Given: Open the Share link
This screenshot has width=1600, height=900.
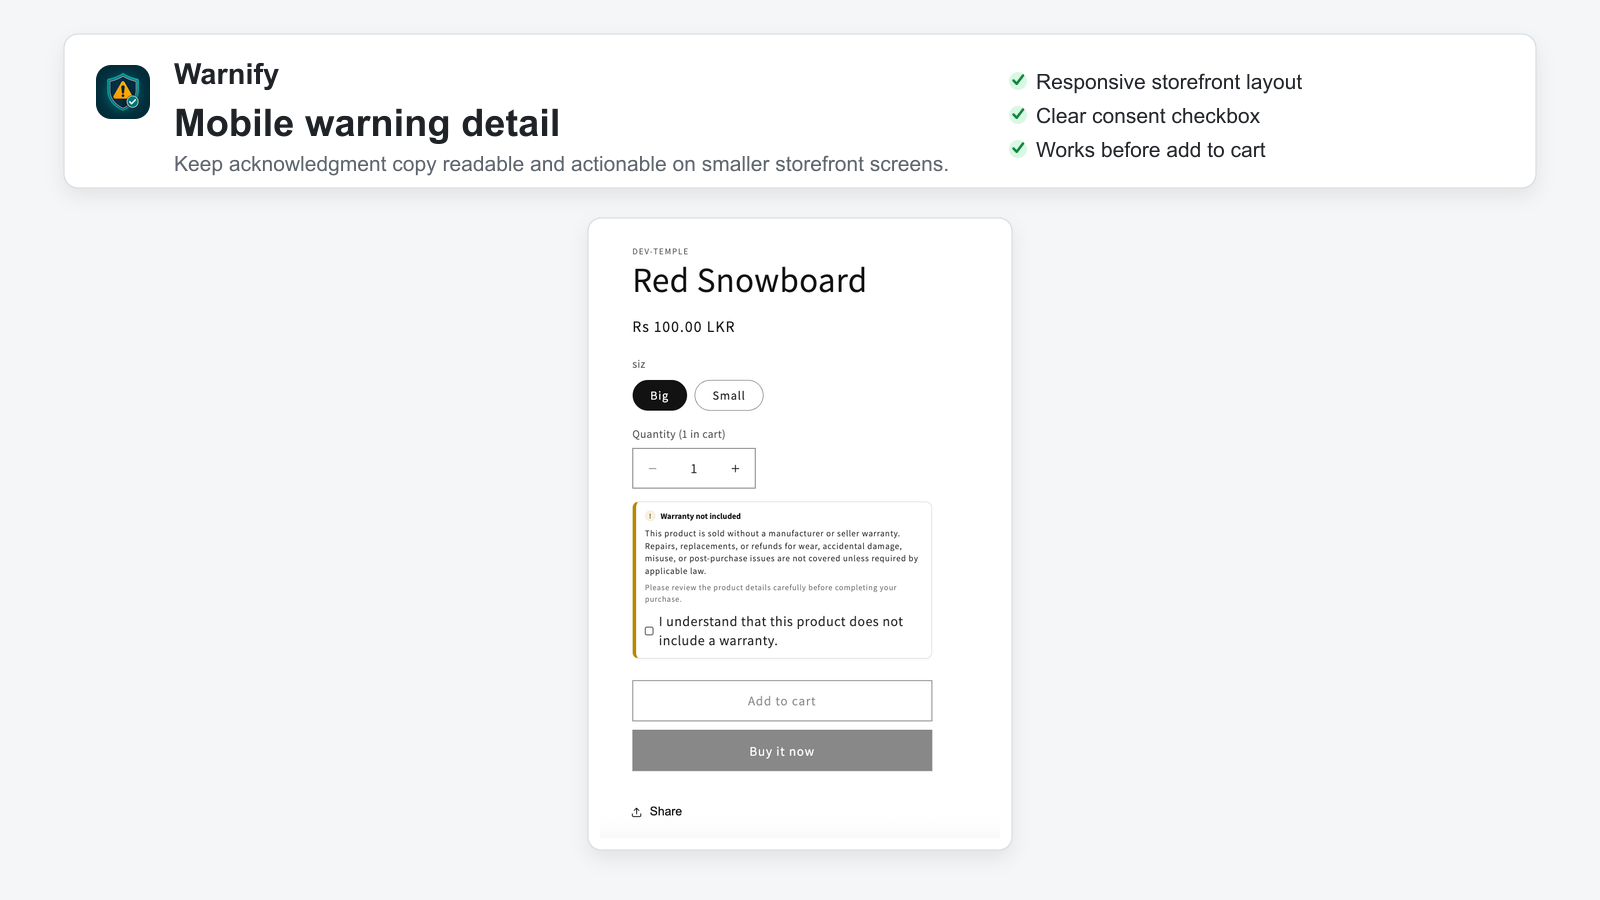Looking at the screenshot, I should [665, 811].
